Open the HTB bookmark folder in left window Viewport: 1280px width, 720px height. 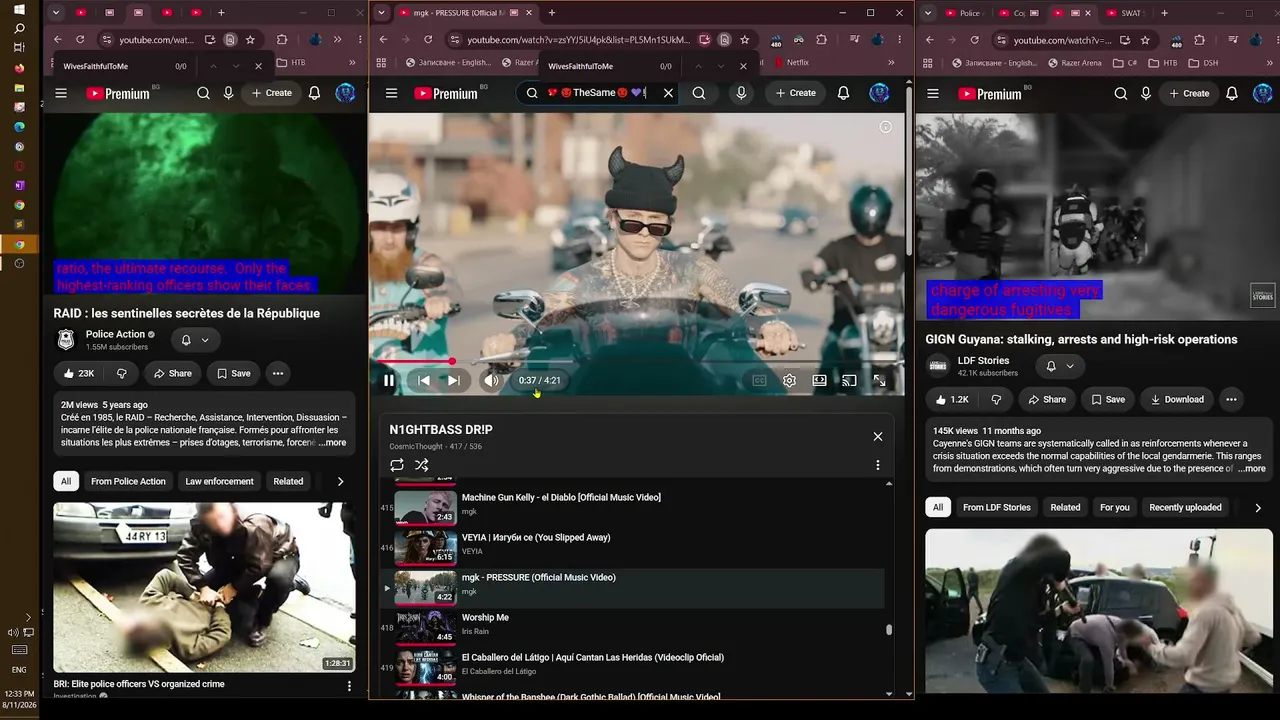[291, 62]
